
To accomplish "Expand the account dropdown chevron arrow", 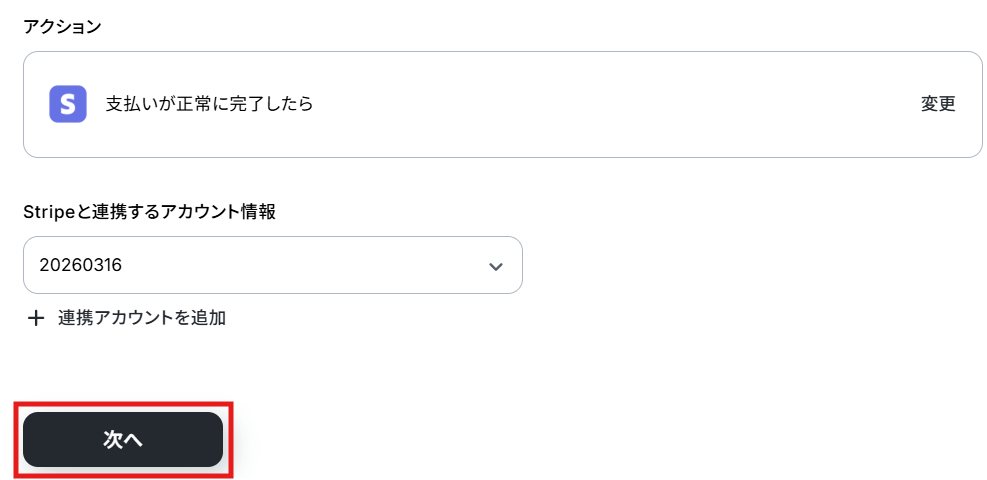I will [x=495, y=266].
